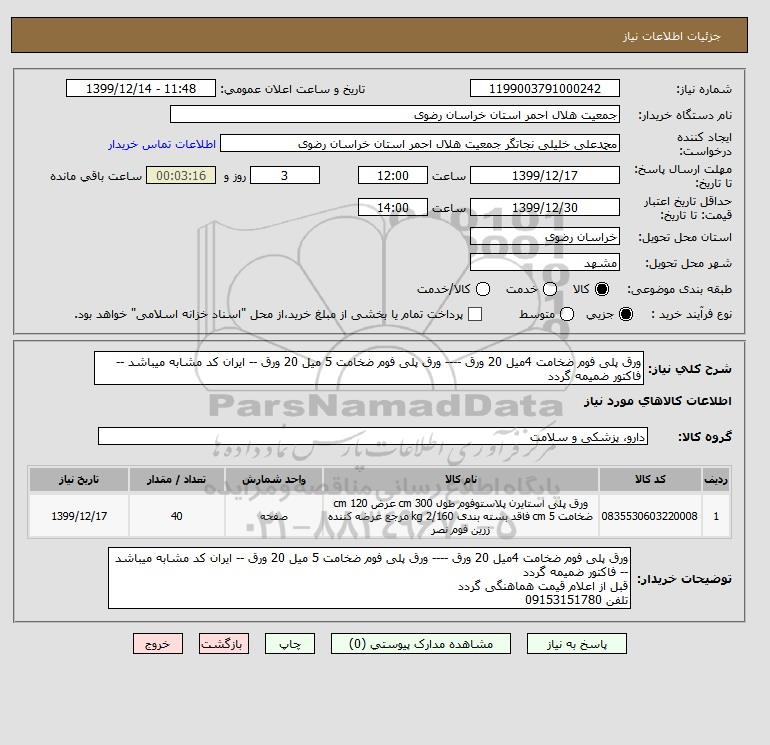
Task: Click unit cell صفحه
Action: click(274, 516)
